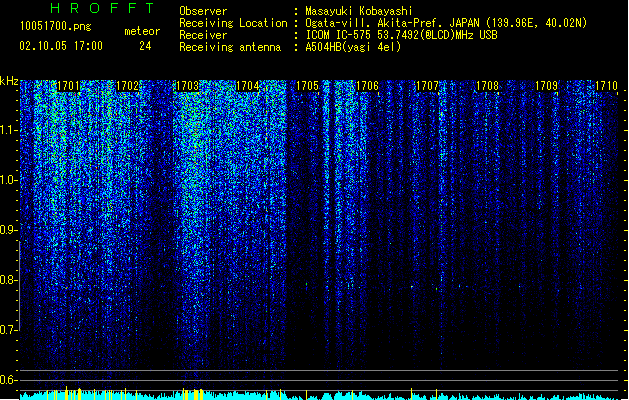Click the date stamp 02.10.05 17:00
629x400 pixels.
tap(61, 46)
